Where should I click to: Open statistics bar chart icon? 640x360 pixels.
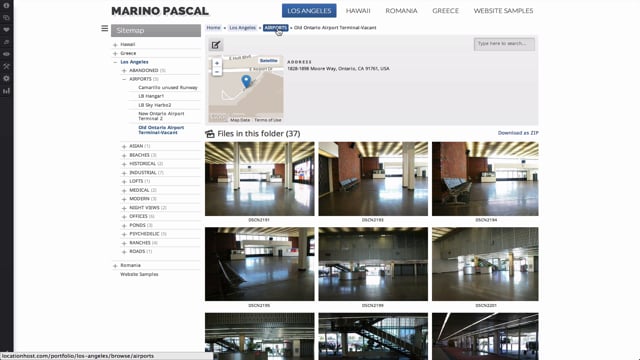(x=6, y=91)
